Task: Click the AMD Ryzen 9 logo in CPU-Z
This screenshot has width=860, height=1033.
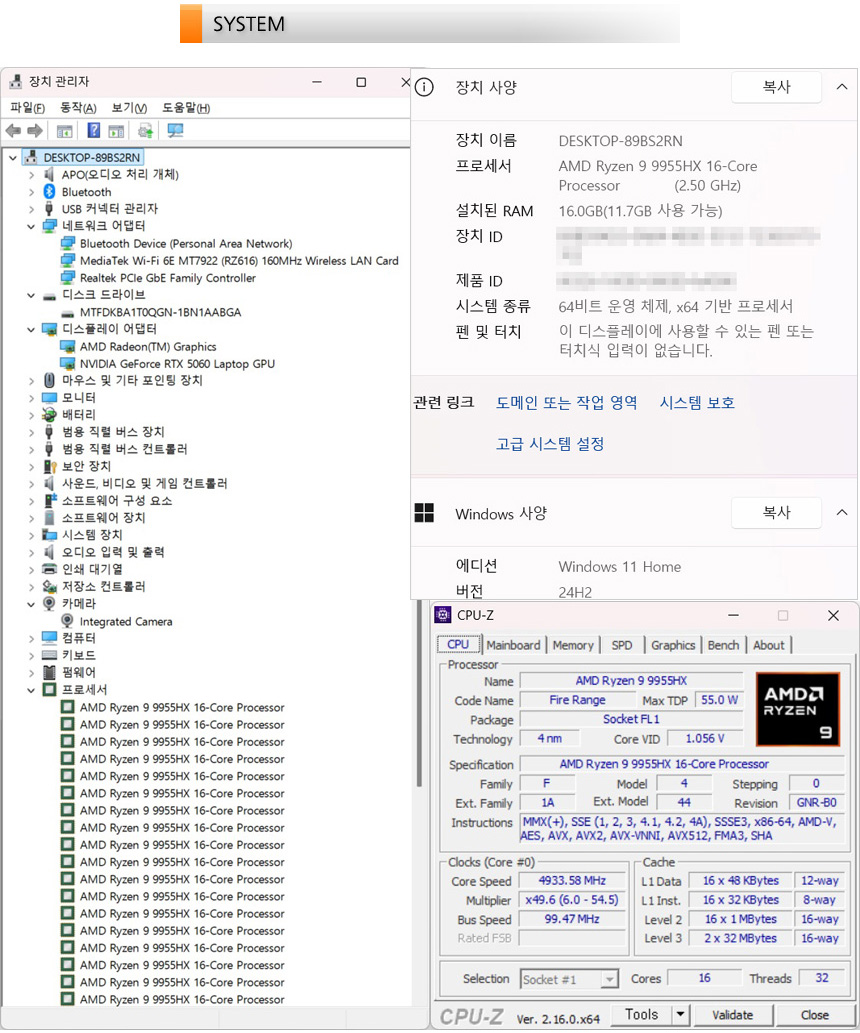Action: tap(798, 708)
